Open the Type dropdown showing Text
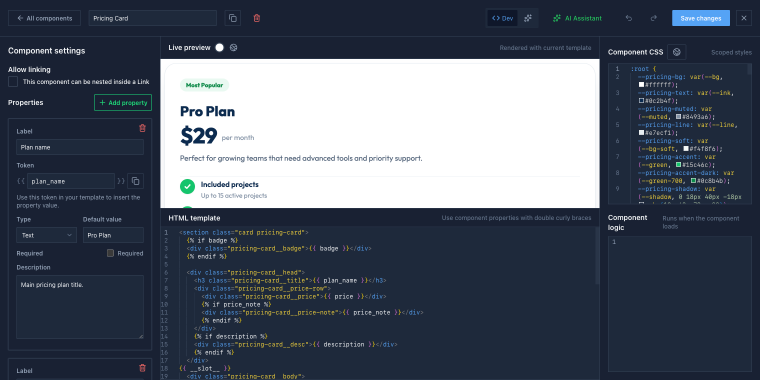This screenshot has width=760, height=380. [47, 235]
